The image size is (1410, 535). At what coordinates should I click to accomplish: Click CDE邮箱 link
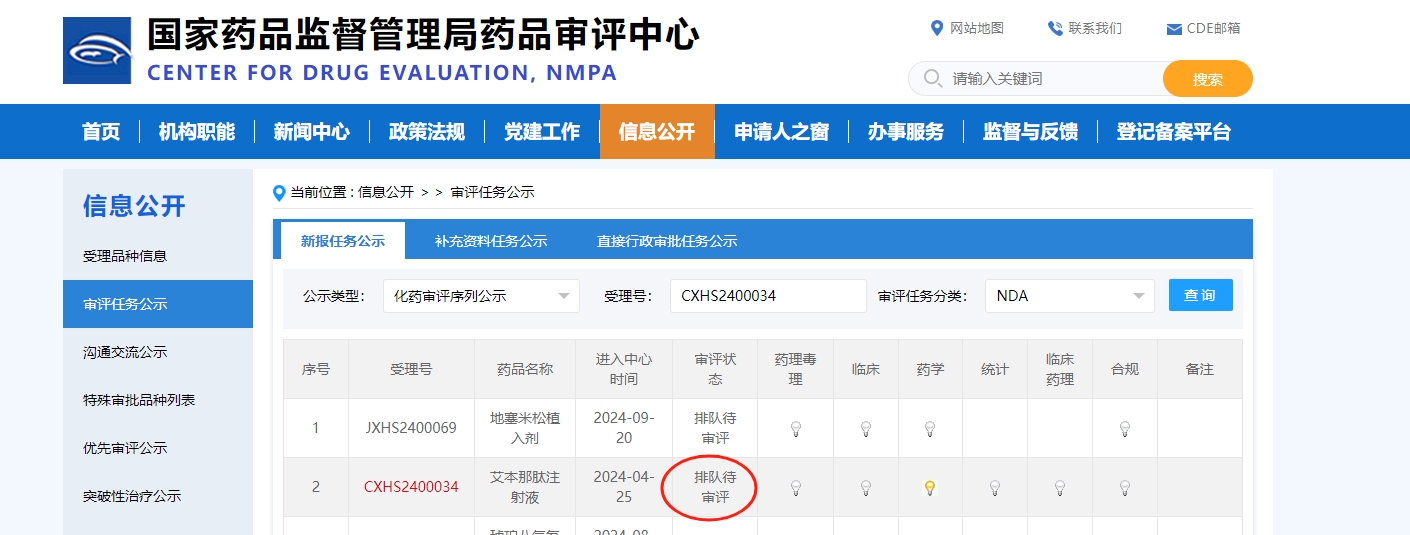point(1214,28)
